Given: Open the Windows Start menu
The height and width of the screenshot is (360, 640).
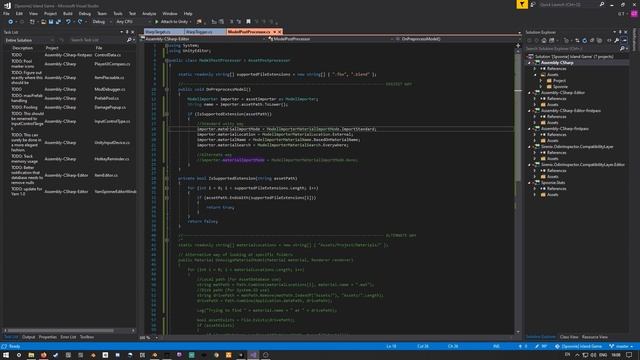Looking at the screenshot, I should 6,355.
